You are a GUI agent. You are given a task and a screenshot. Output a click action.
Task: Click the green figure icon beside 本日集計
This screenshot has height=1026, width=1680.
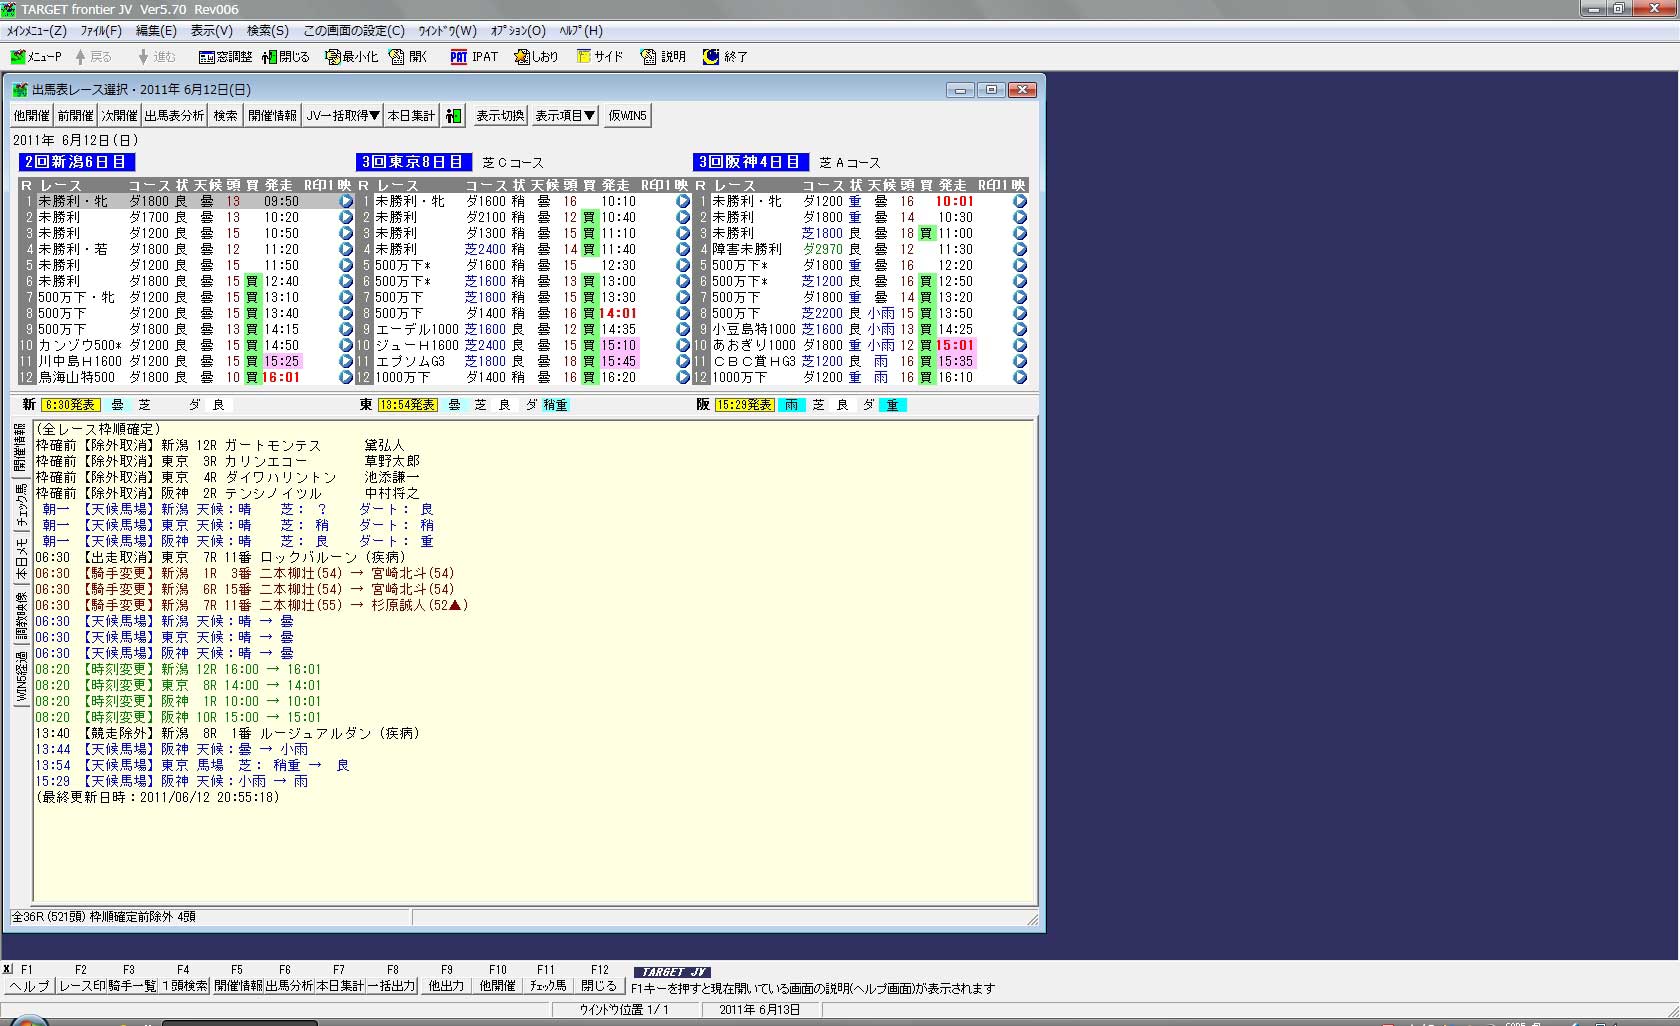tap(453, 116)
